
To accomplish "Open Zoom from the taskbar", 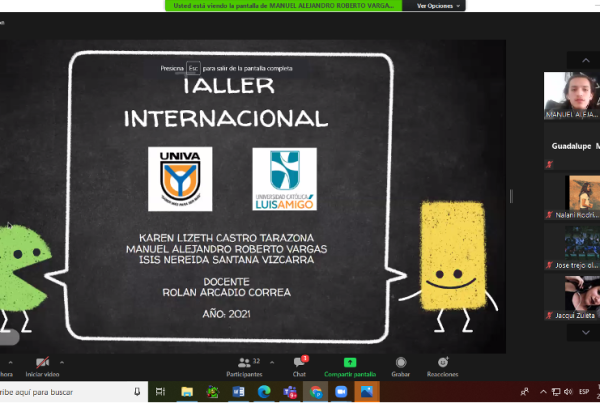I will coord(341,392).
